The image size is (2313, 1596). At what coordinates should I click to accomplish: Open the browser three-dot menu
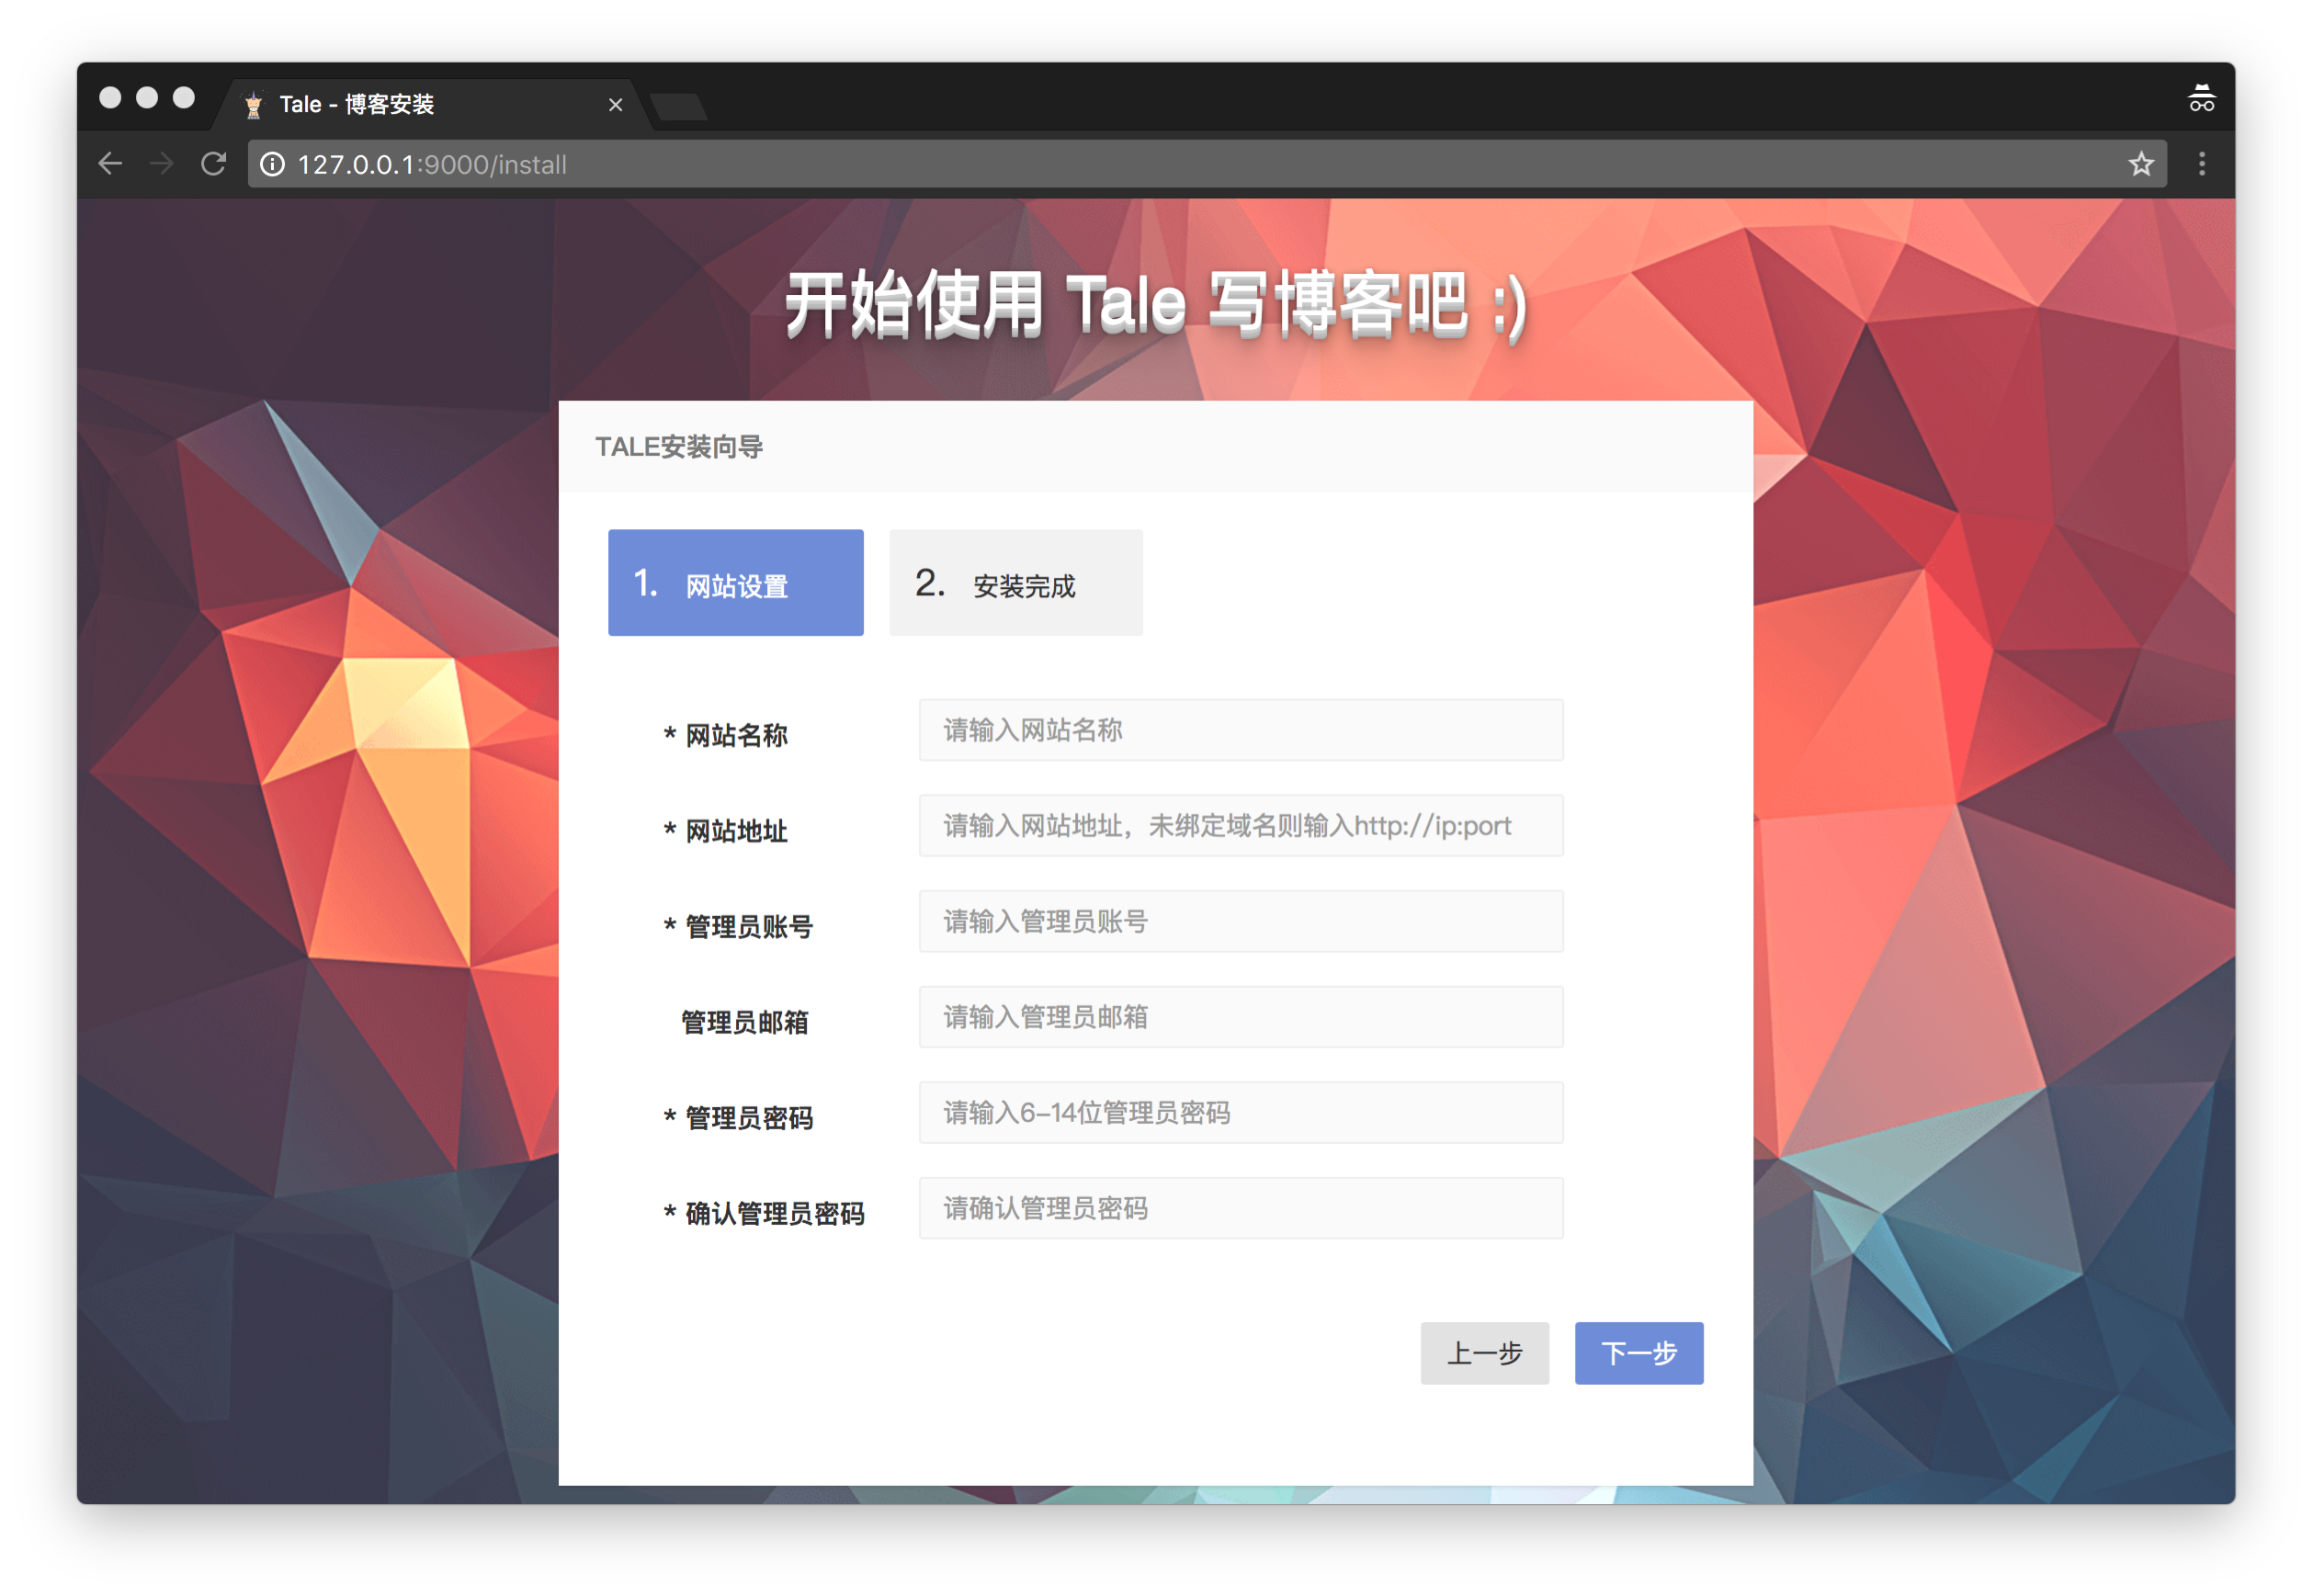click(x=2201, y=164)
